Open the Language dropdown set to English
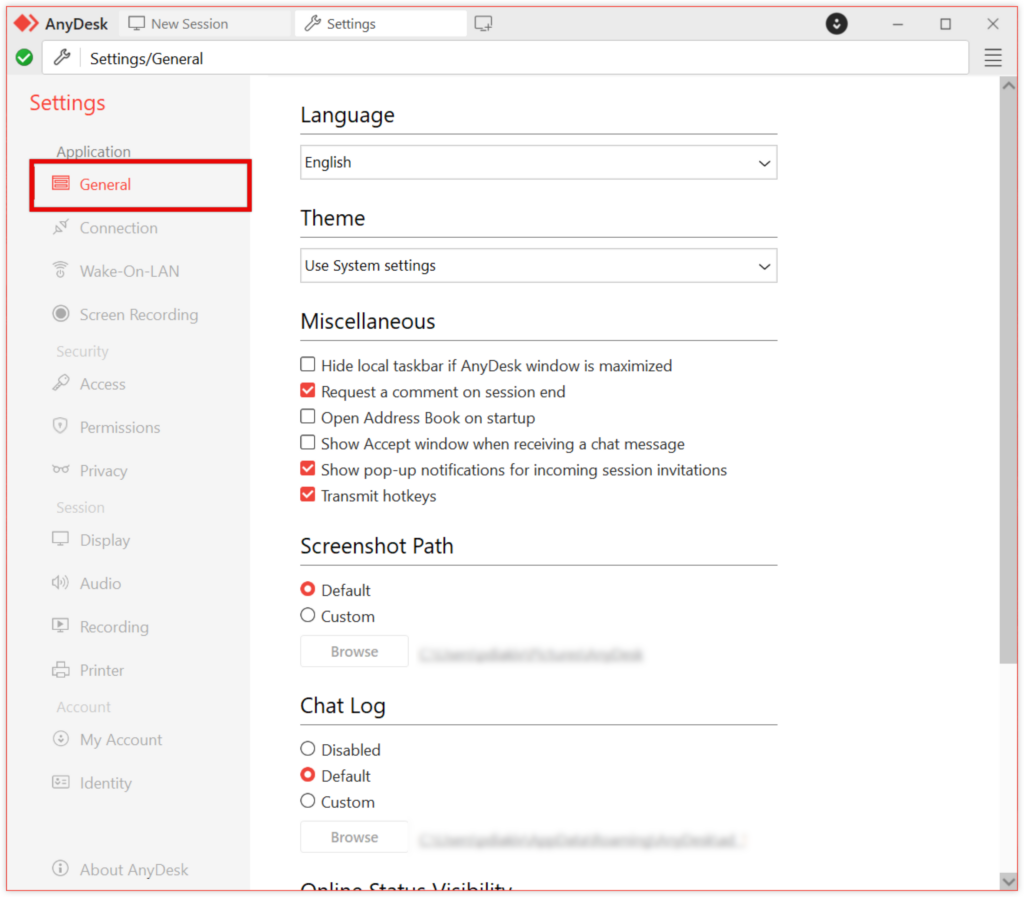 click(x=539, y=163)
